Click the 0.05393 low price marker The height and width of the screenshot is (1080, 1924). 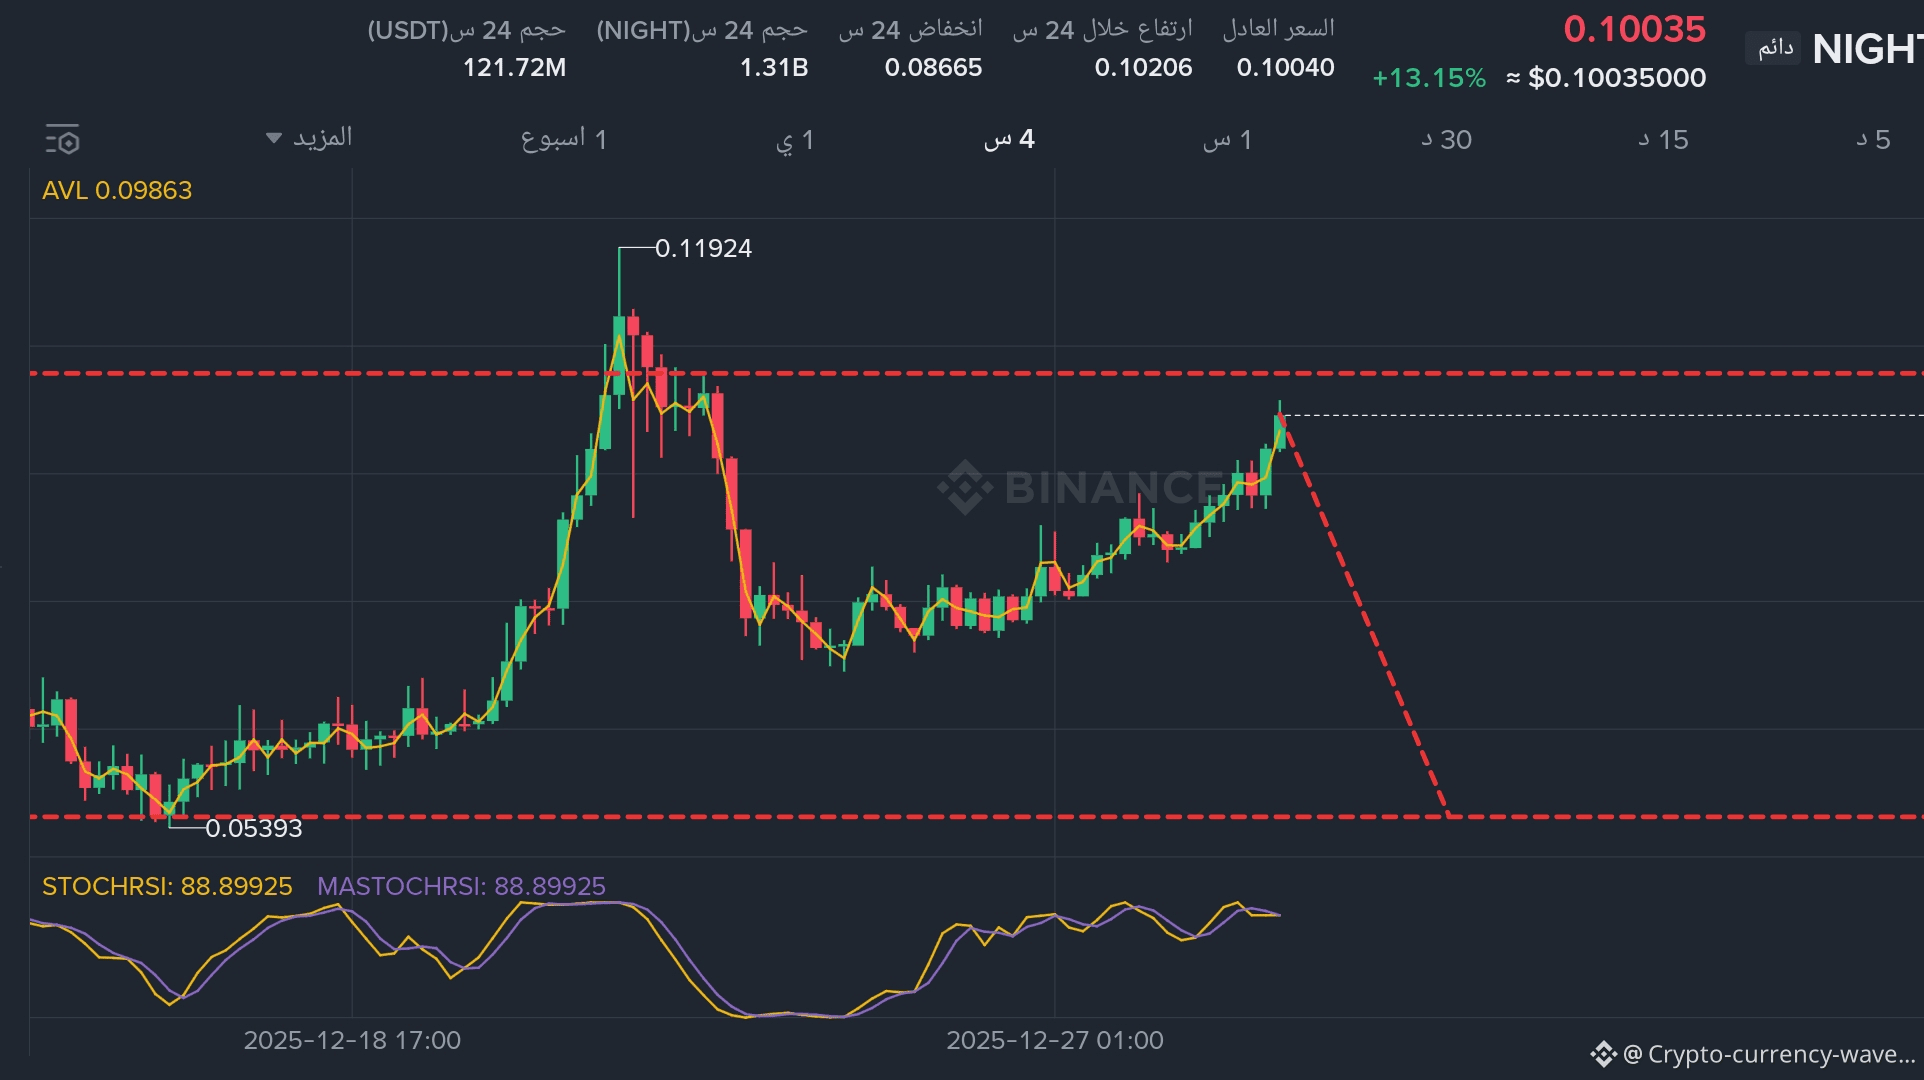253,828
